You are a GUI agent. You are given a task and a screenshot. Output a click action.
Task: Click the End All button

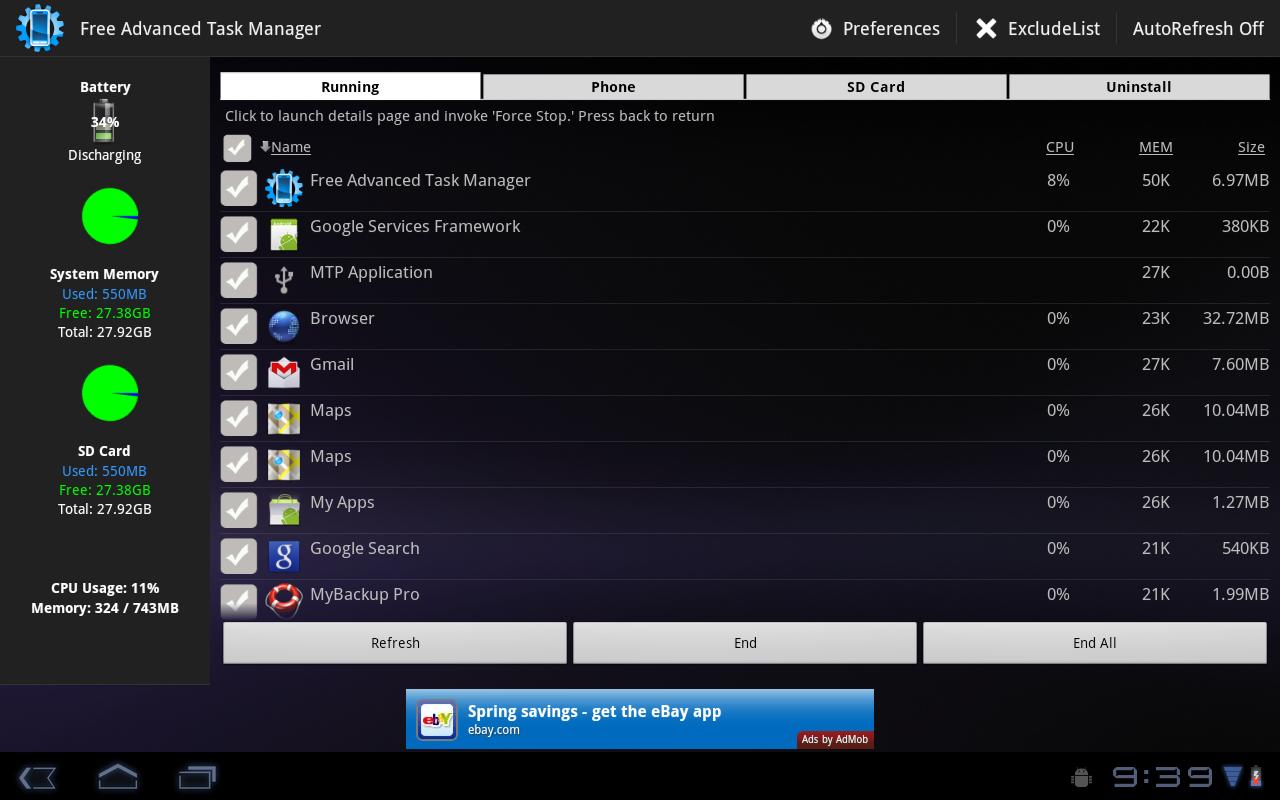pyautogui.click(x=1094, y=643)
